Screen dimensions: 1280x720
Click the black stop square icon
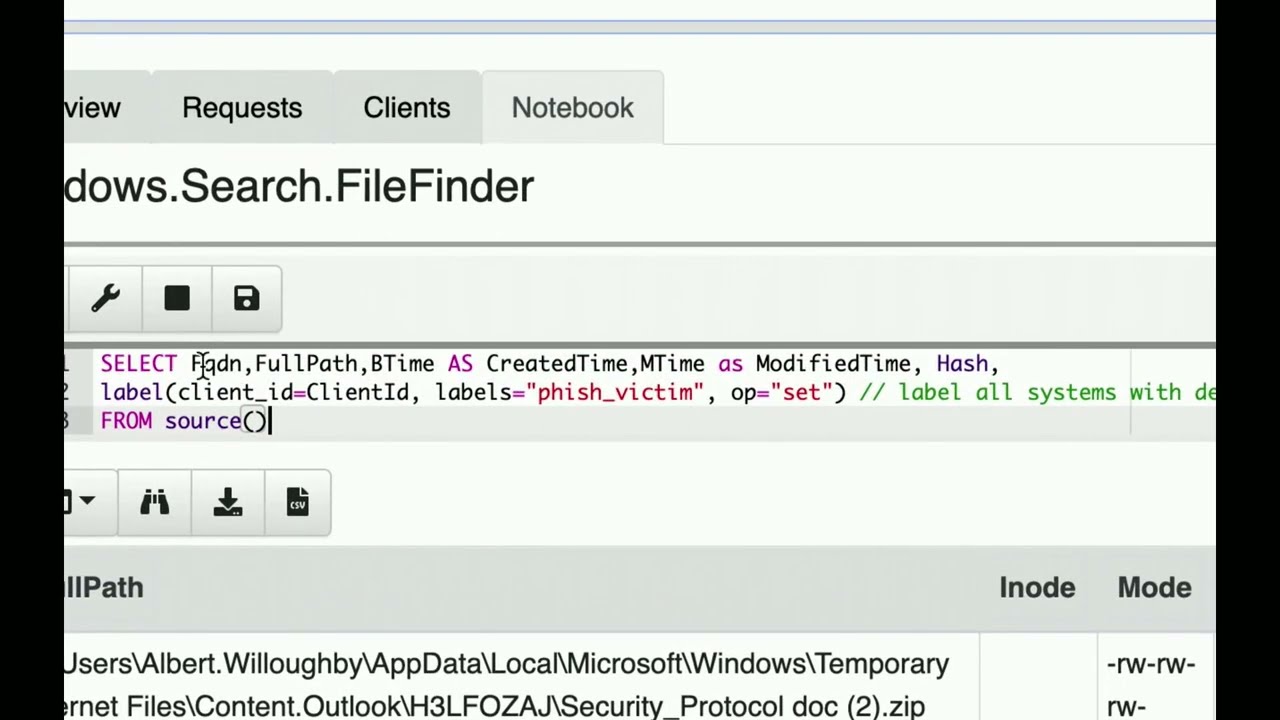tap(177, 299)
